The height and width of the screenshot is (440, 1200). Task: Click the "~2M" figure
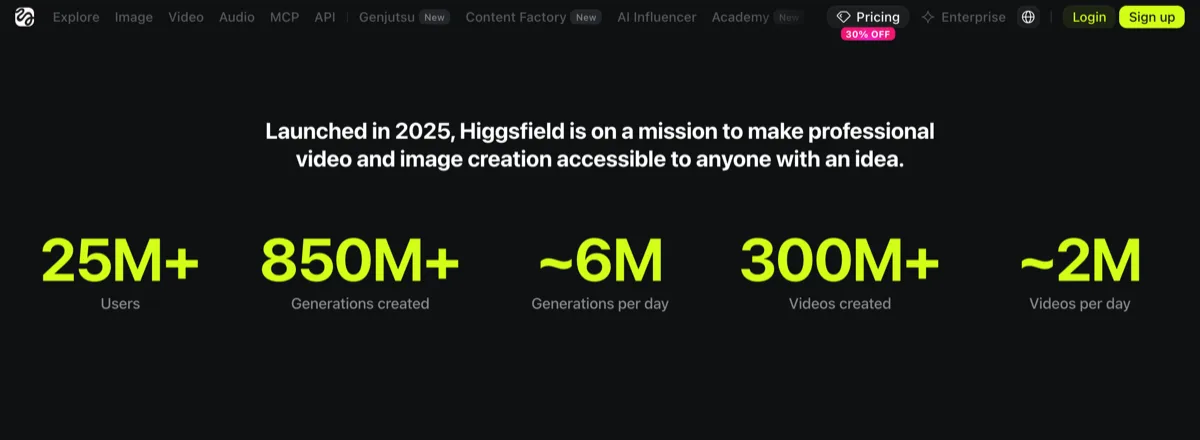click(x=1080, y=261)
